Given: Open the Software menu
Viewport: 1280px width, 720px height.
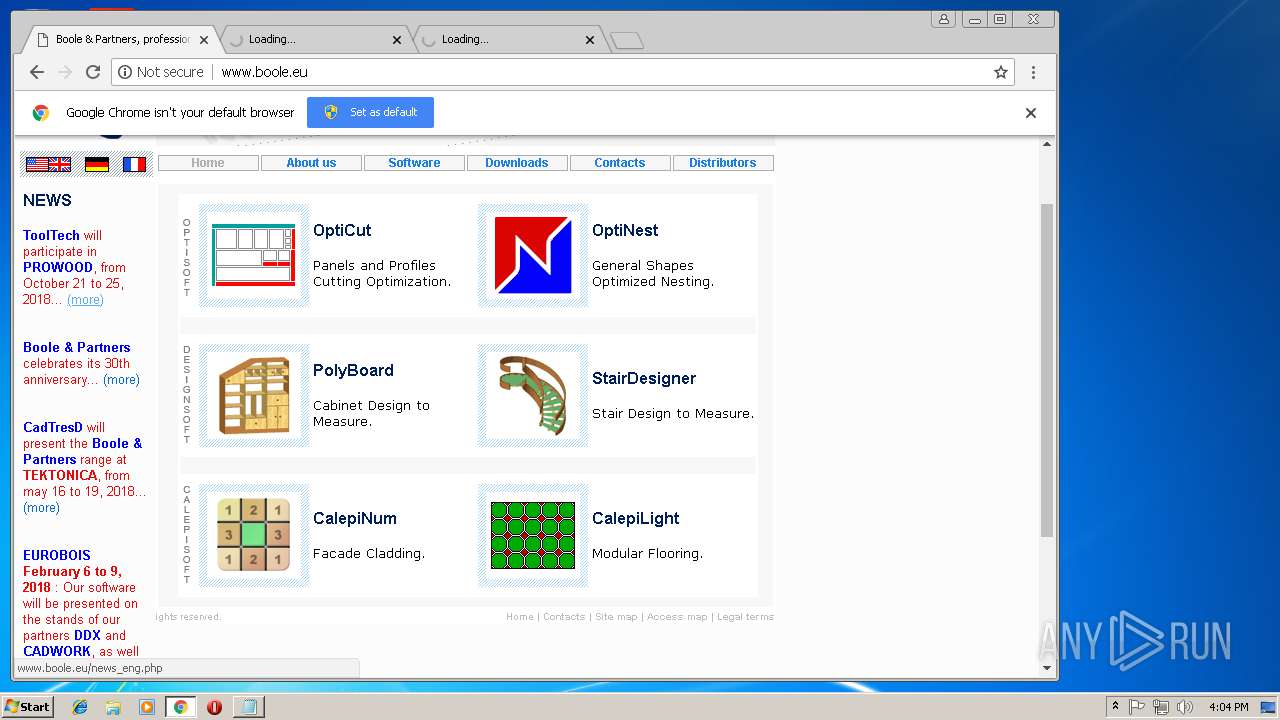Looking at the screenshot, I should tap(414, 163).
